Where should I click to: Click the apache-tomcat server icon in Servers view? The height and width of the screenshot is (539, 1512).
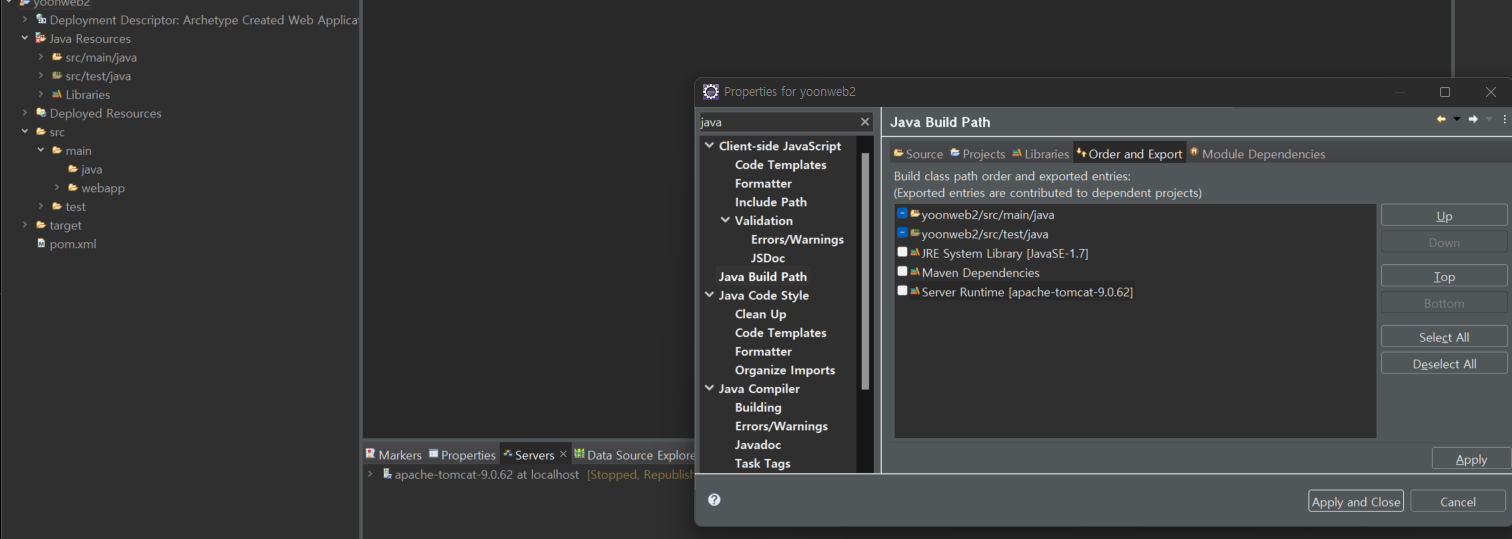point(387,474)
